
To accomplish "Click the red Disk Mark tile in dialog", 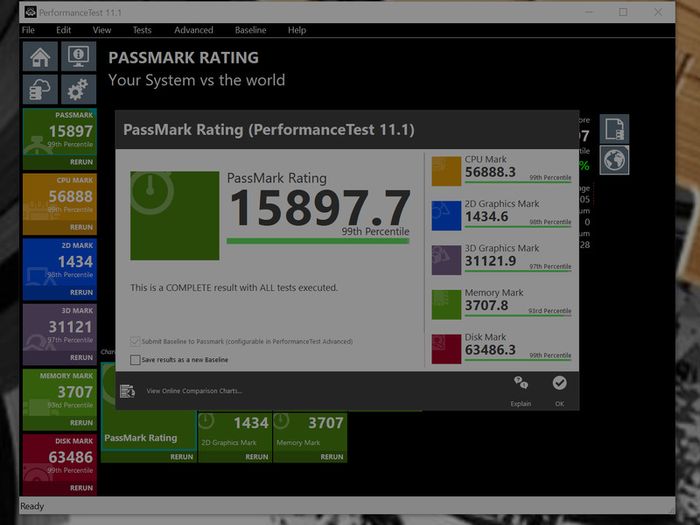I will pos(446,349).
